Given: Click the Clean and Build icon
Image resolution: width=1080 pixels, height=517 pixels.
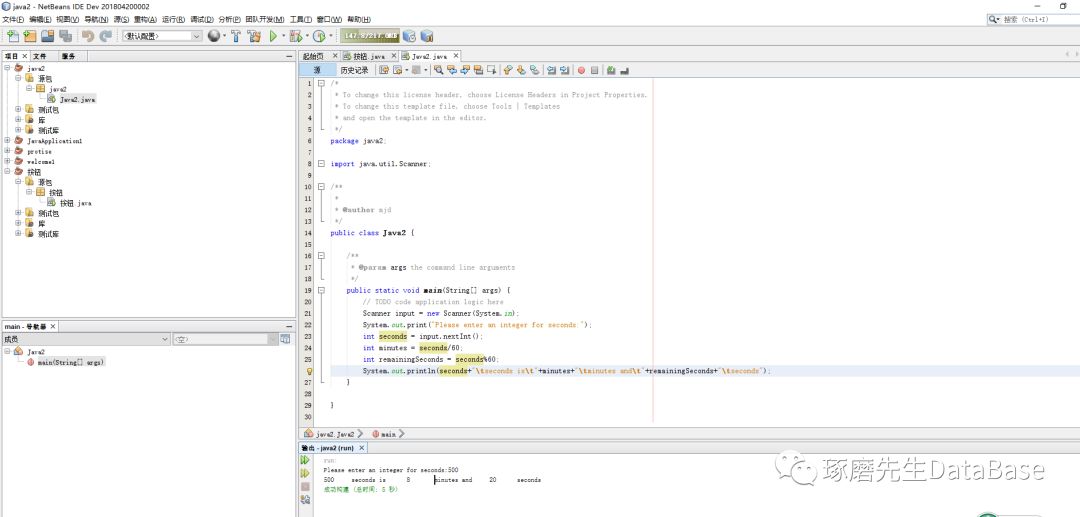Looking at the screenshot, I should (x=254, y=36).
